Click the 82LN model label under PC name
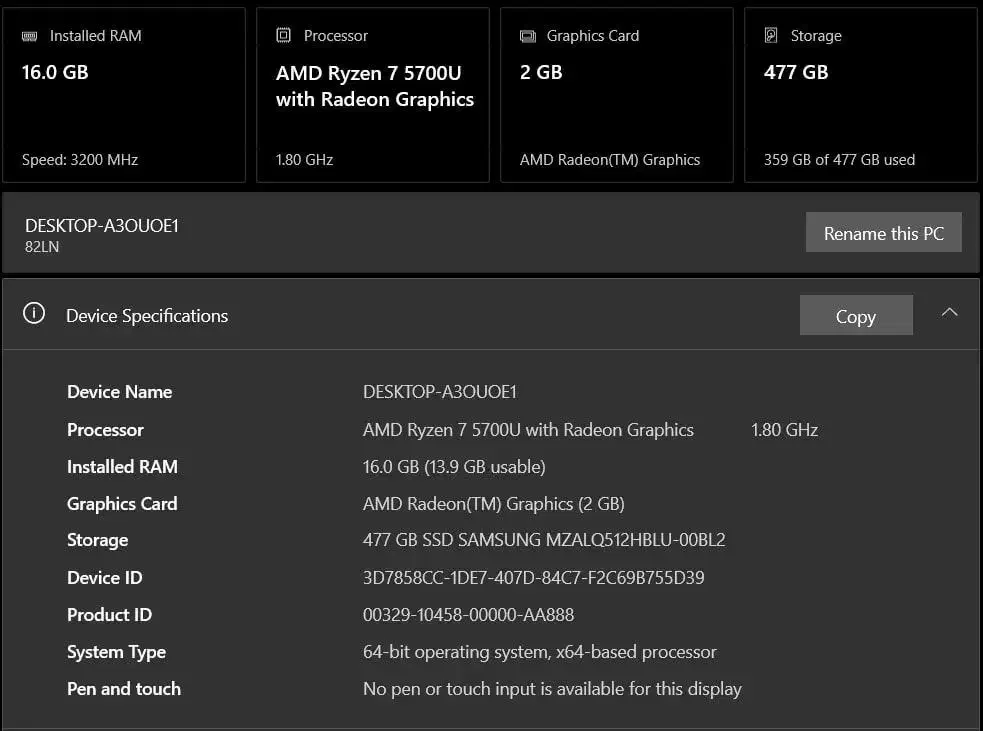 (x=42, y=247)
